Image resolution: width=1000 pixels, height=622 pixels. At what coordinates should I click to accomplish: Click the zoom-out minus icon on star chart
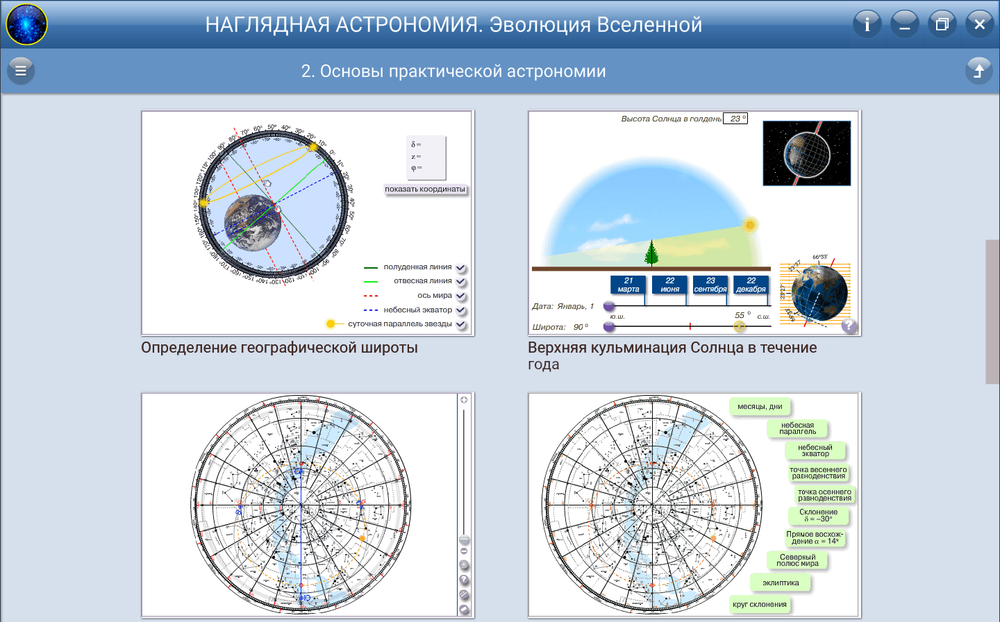463,550
